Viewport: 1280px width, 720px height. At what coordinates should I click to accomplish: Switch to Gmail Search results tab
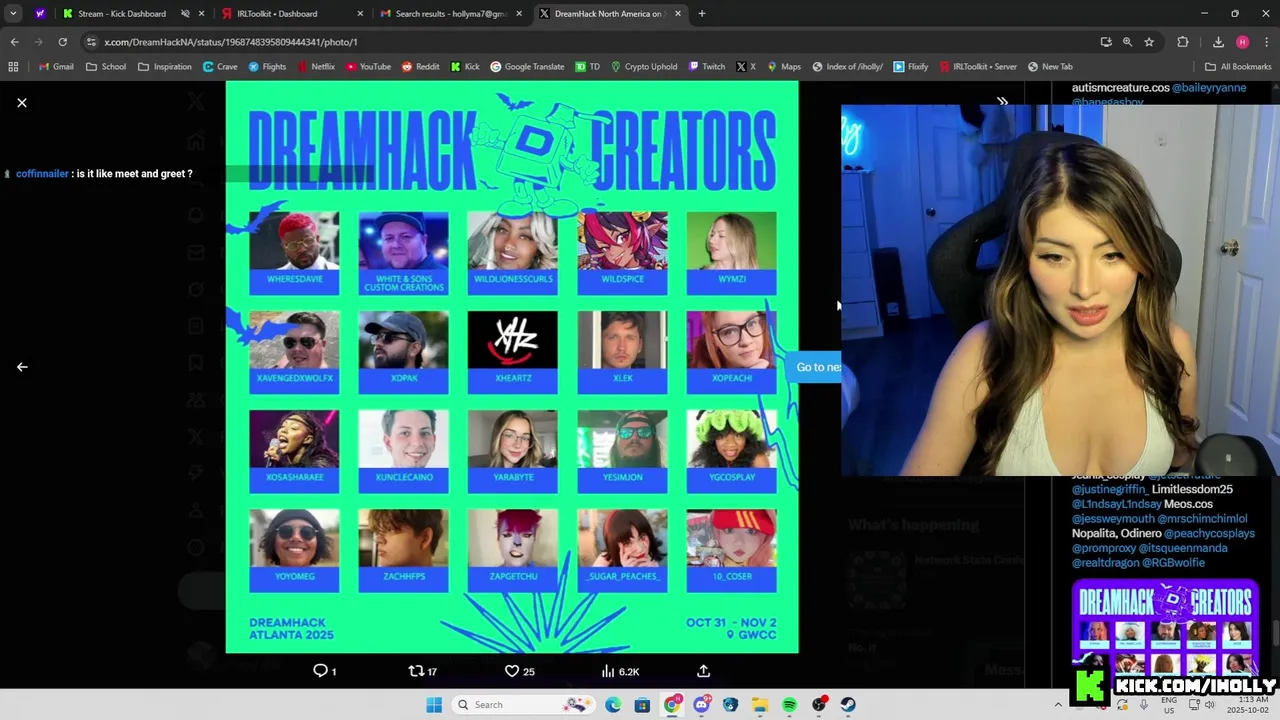coord(451,14)
